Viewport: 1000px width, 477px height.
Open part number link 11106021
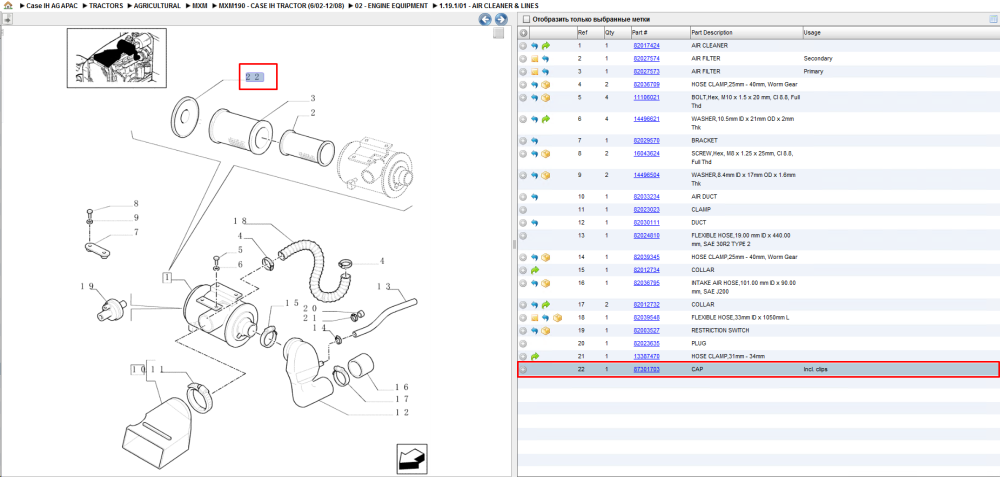[646, 98]
